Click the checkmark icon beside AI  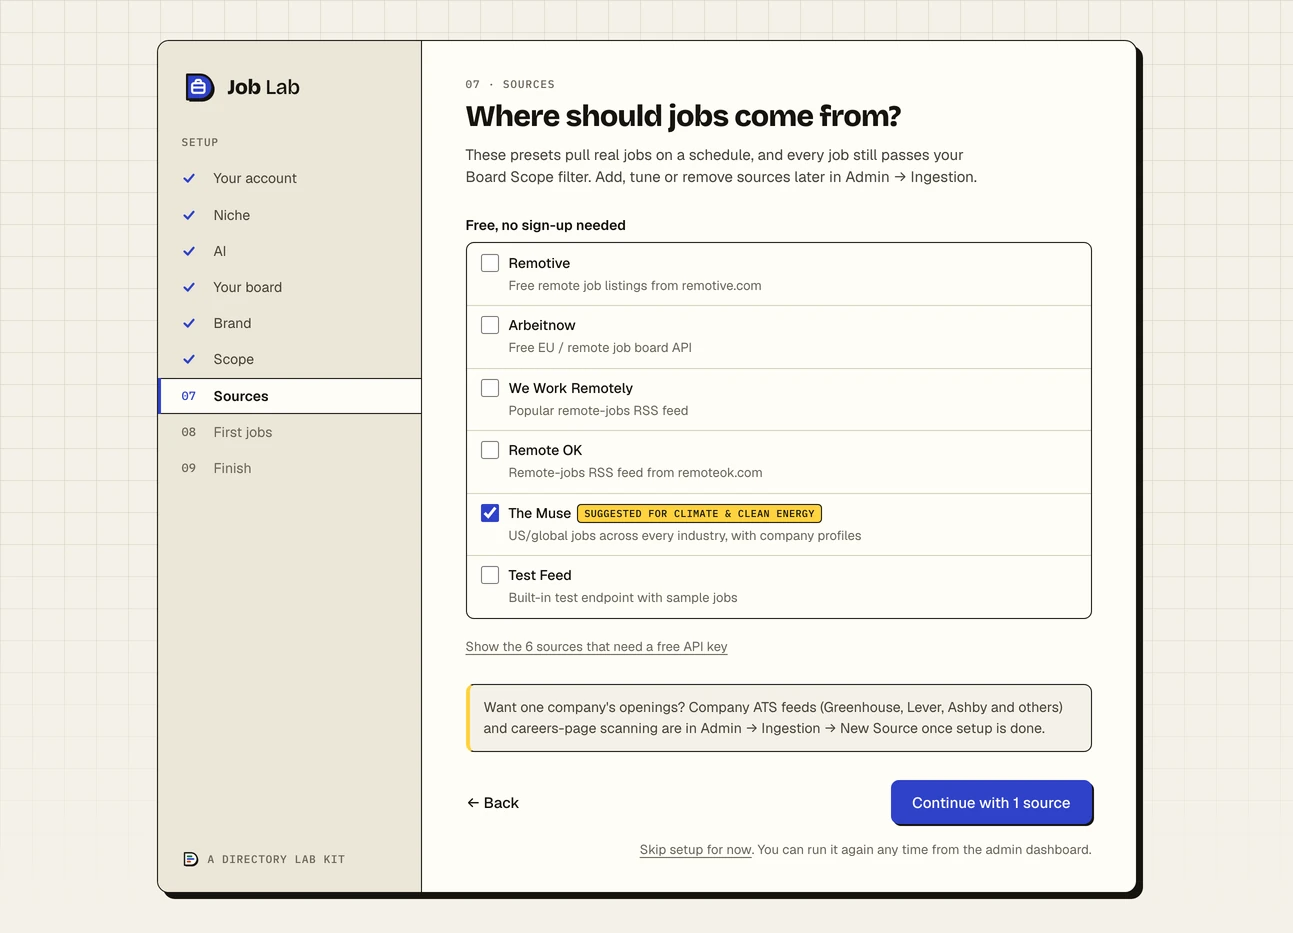189,251
